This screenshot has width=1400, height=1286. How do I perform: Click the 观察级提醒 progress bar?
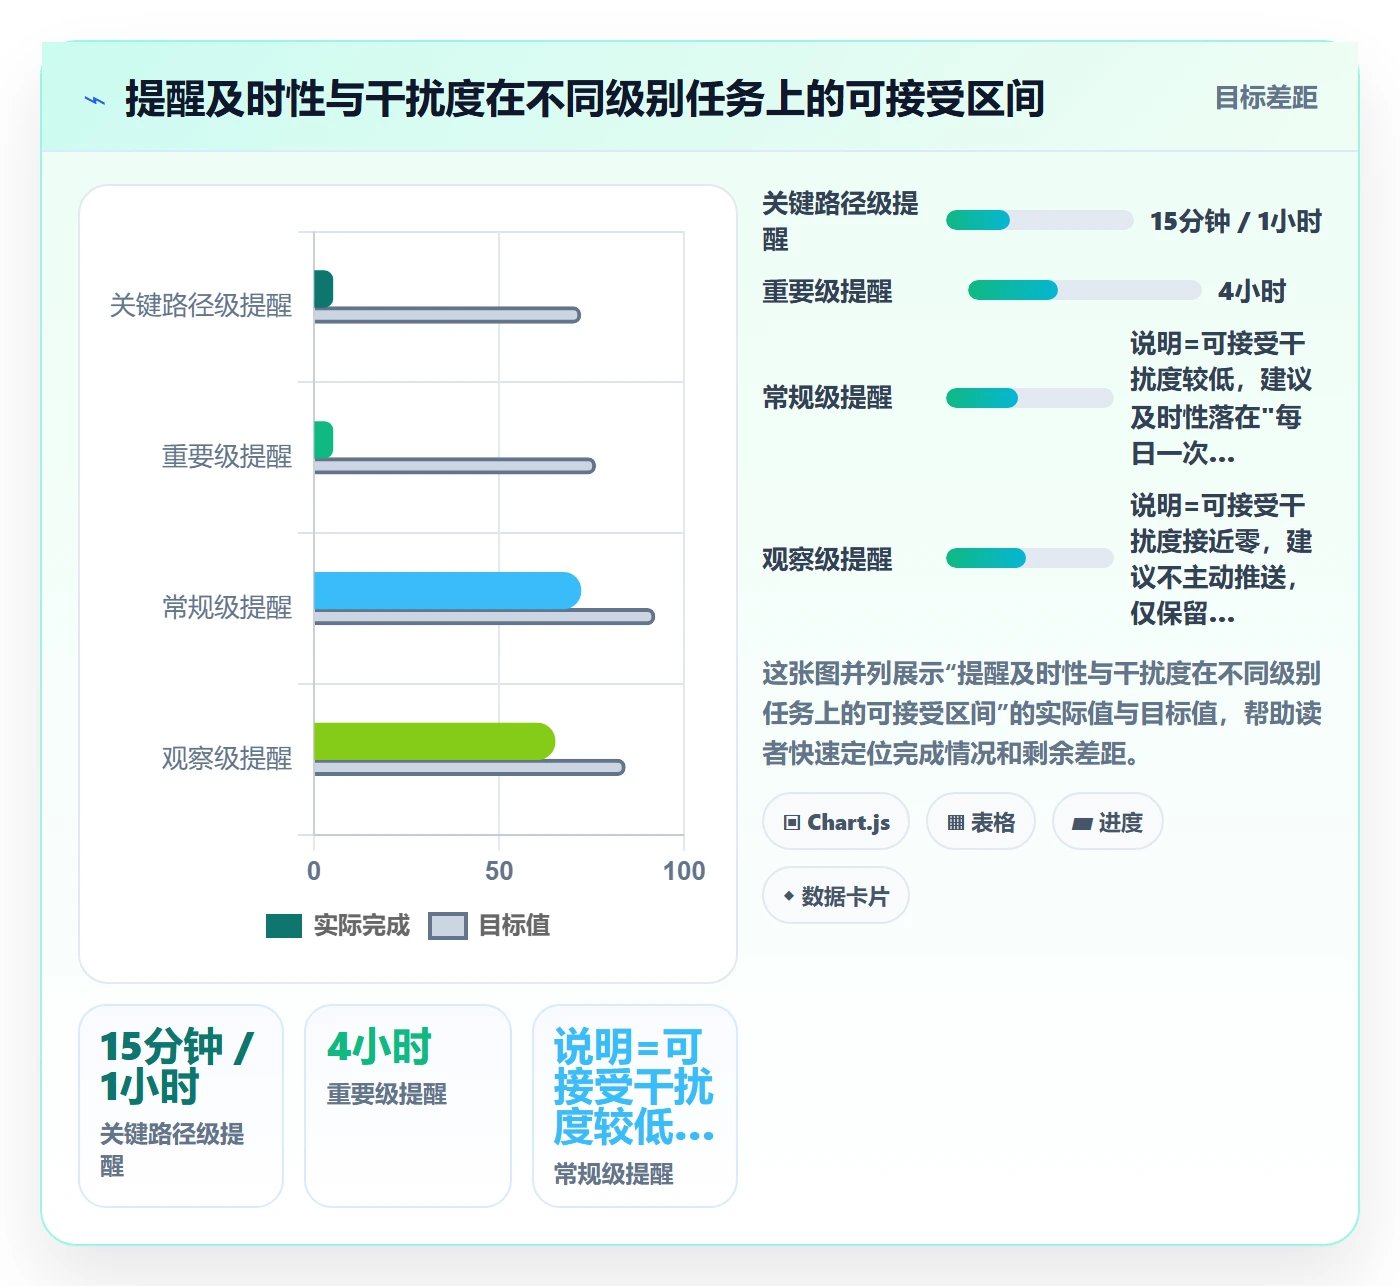(1029, 558)
